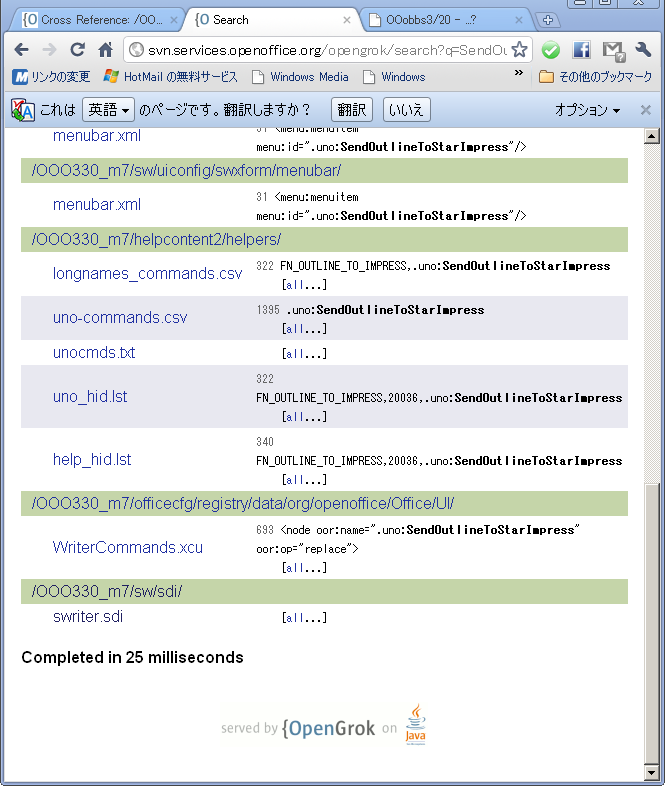Viewport: 665px width, 786px height.
Task: Open WriterCommands.xcu file link
Action: (x=127, y=547)
